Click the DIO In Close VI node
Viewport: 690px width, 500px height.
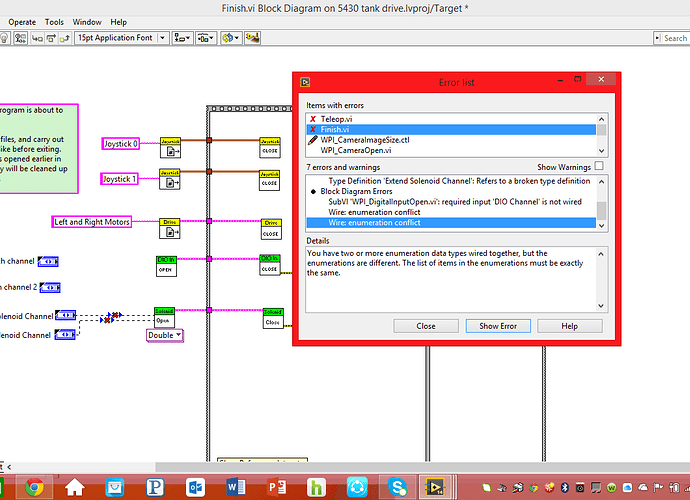pos(270,265)
